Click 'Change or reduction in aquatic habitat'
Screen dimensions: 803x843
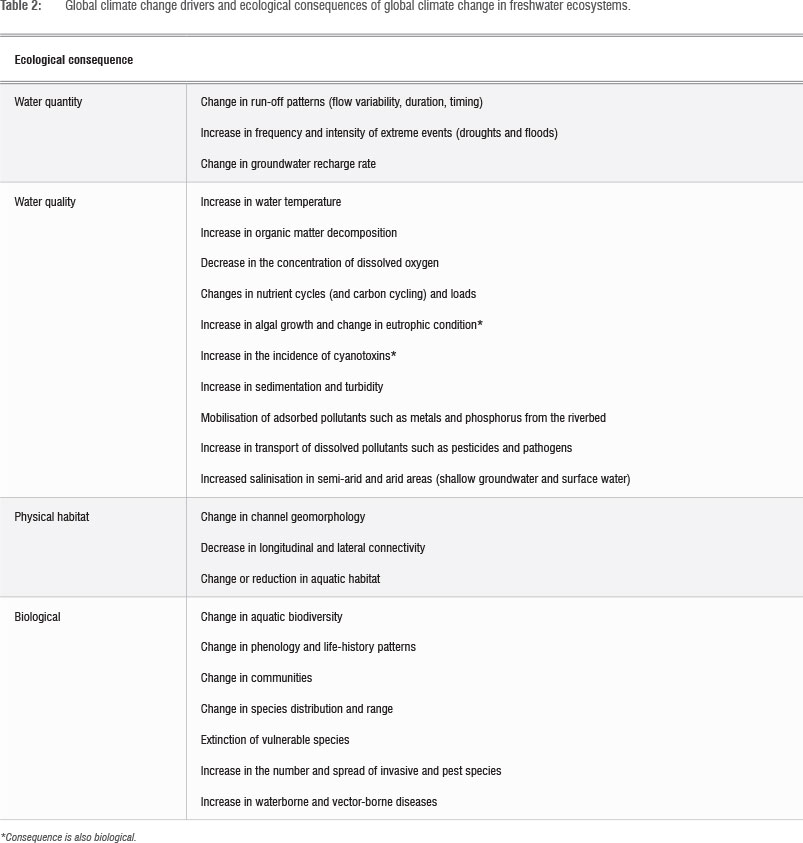click(x=290, y=579)
